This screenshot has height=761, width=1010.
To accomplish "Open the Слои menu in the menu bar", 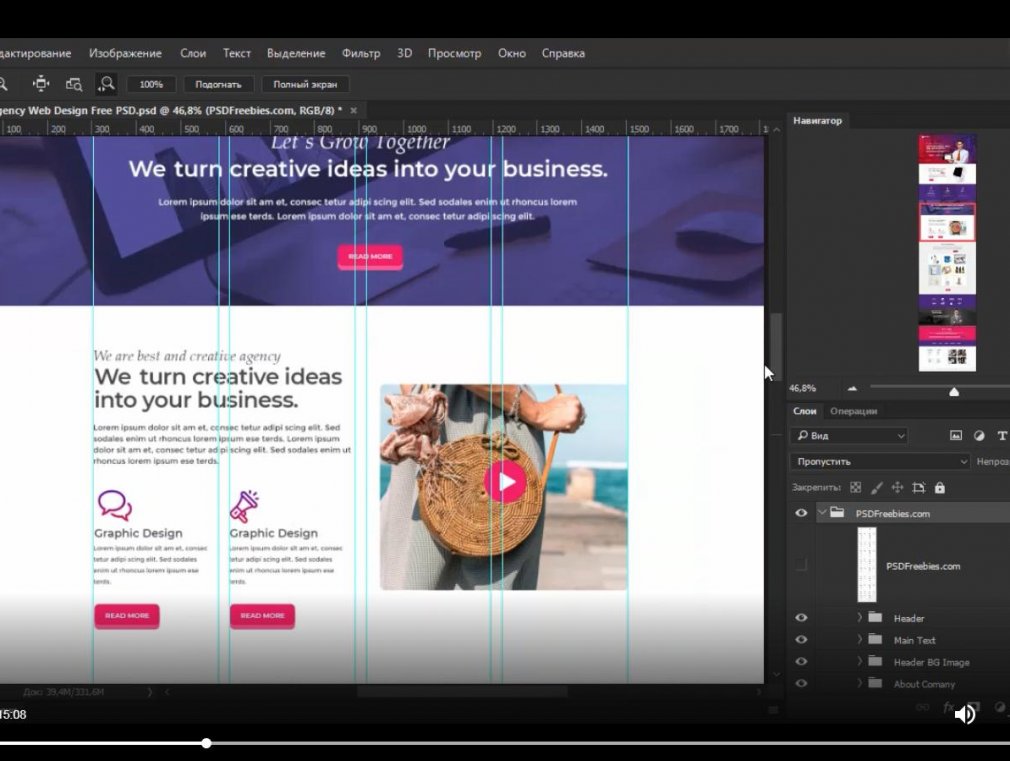I will (193, 53).
